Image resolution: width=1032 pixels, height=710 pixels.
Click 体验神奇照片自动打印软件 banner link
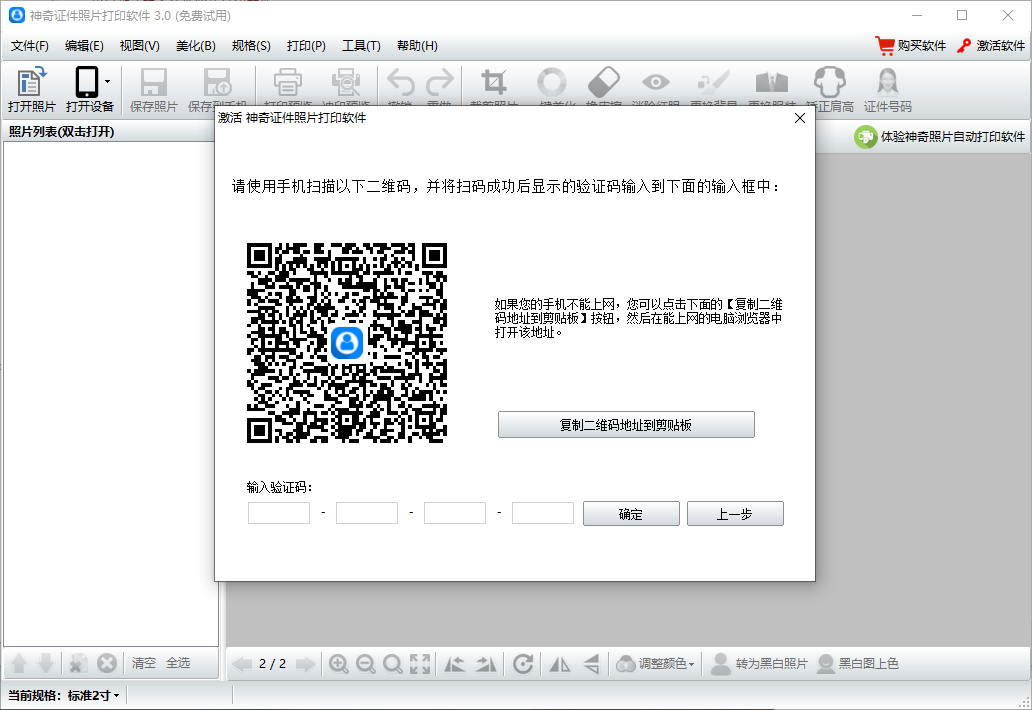[939, 137]
